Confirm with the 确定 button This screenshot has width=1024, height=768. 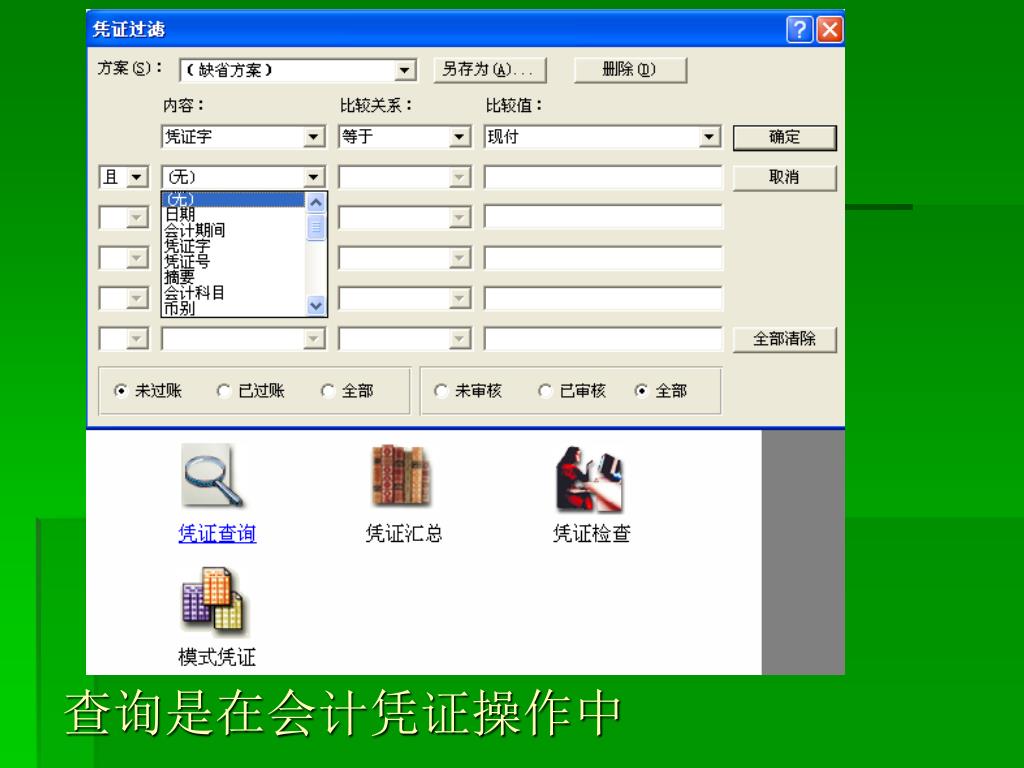pyautogui.click(x=784, y=137)
